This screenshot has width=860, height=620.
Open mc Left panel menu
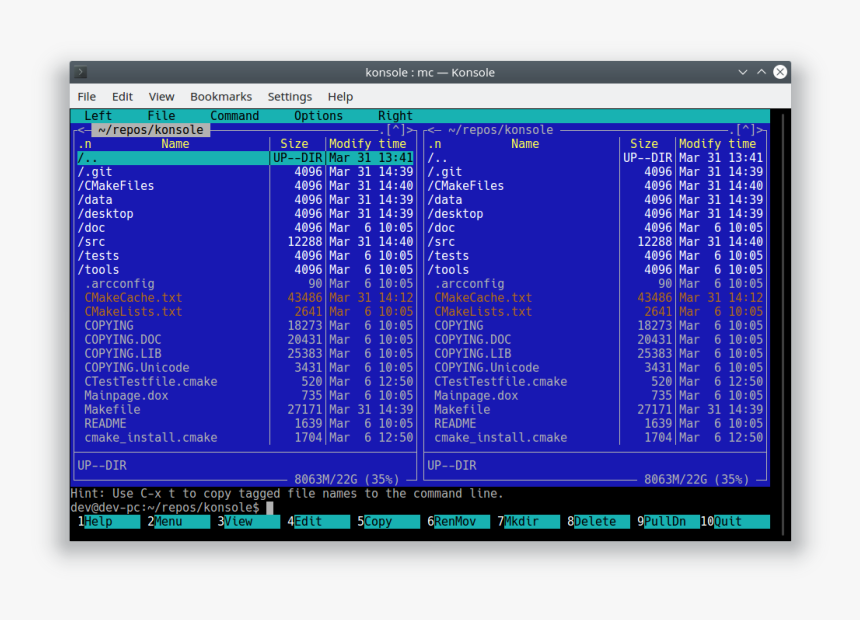[98, 116]
